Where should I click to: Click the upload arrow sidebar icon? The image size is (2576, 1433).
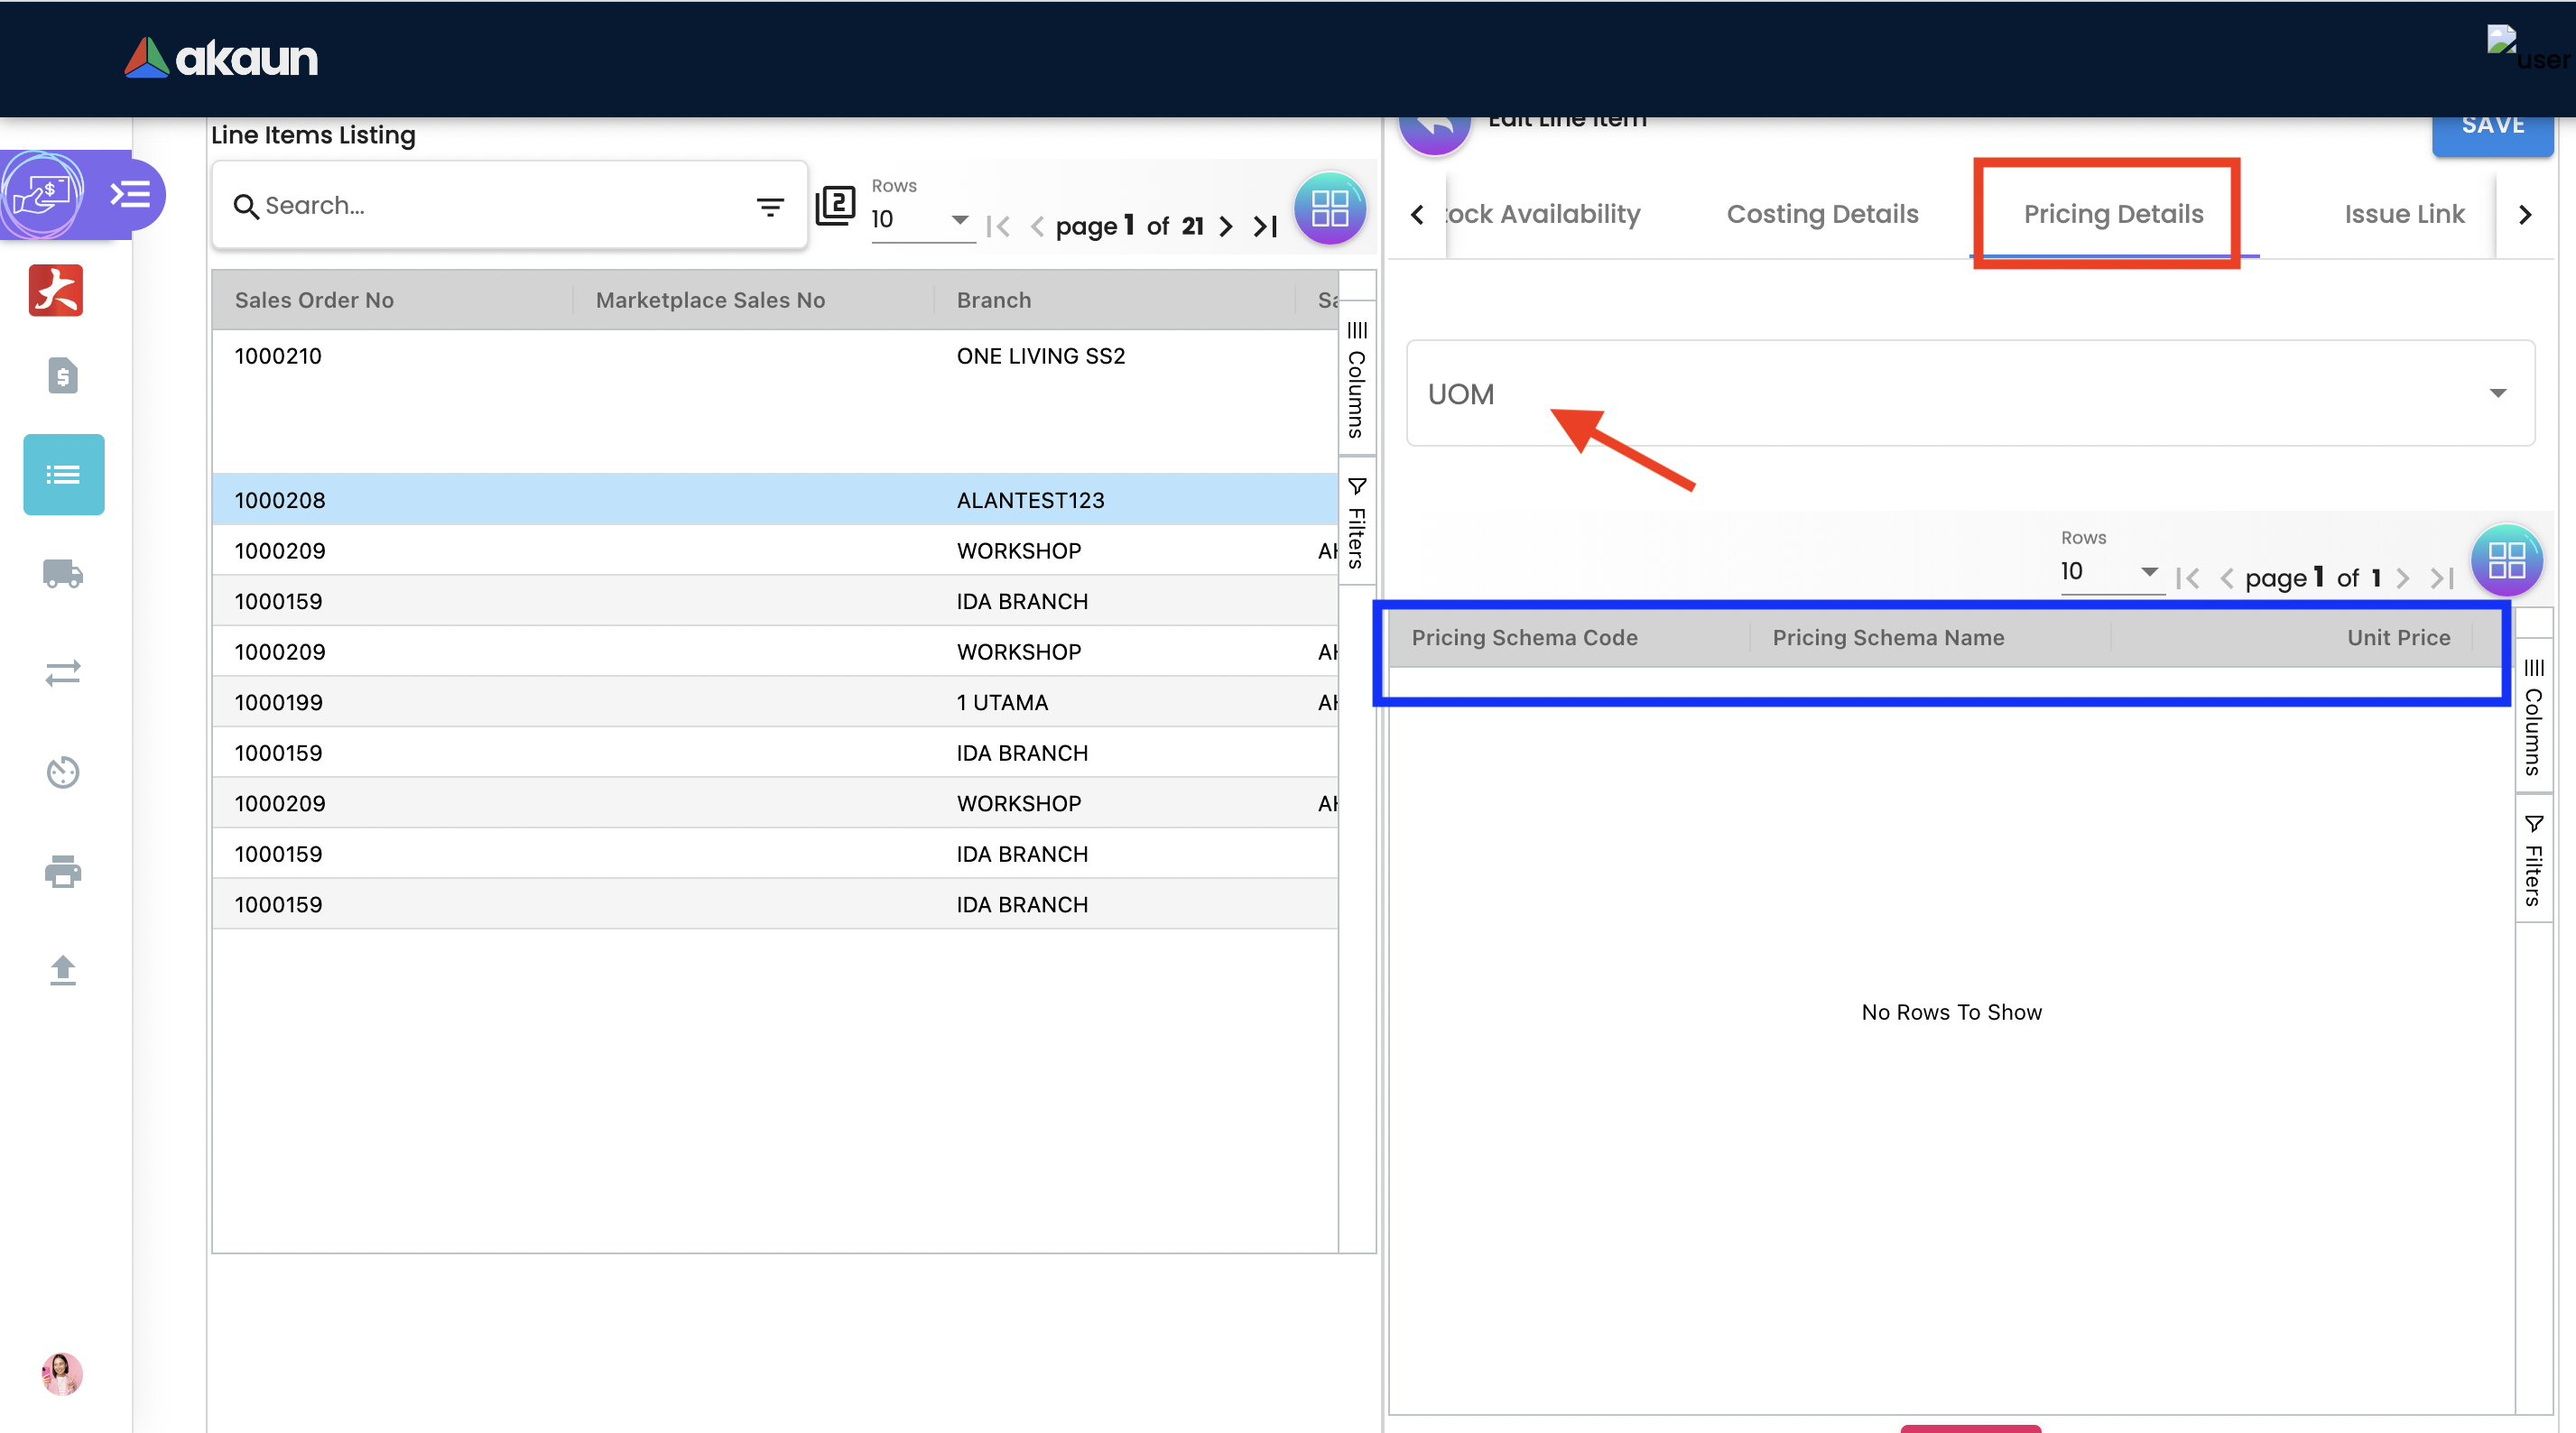point(63,970)
